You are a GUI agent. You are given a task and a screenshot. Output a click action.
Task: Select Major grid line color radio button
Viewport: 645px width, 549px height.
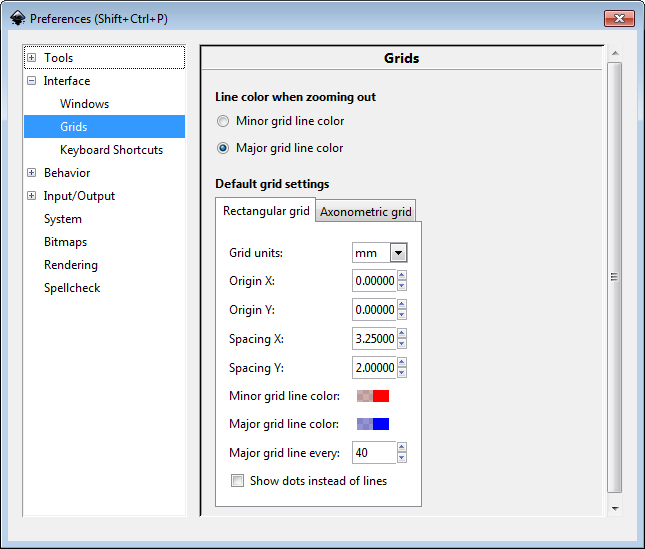[x=223, y=148]
